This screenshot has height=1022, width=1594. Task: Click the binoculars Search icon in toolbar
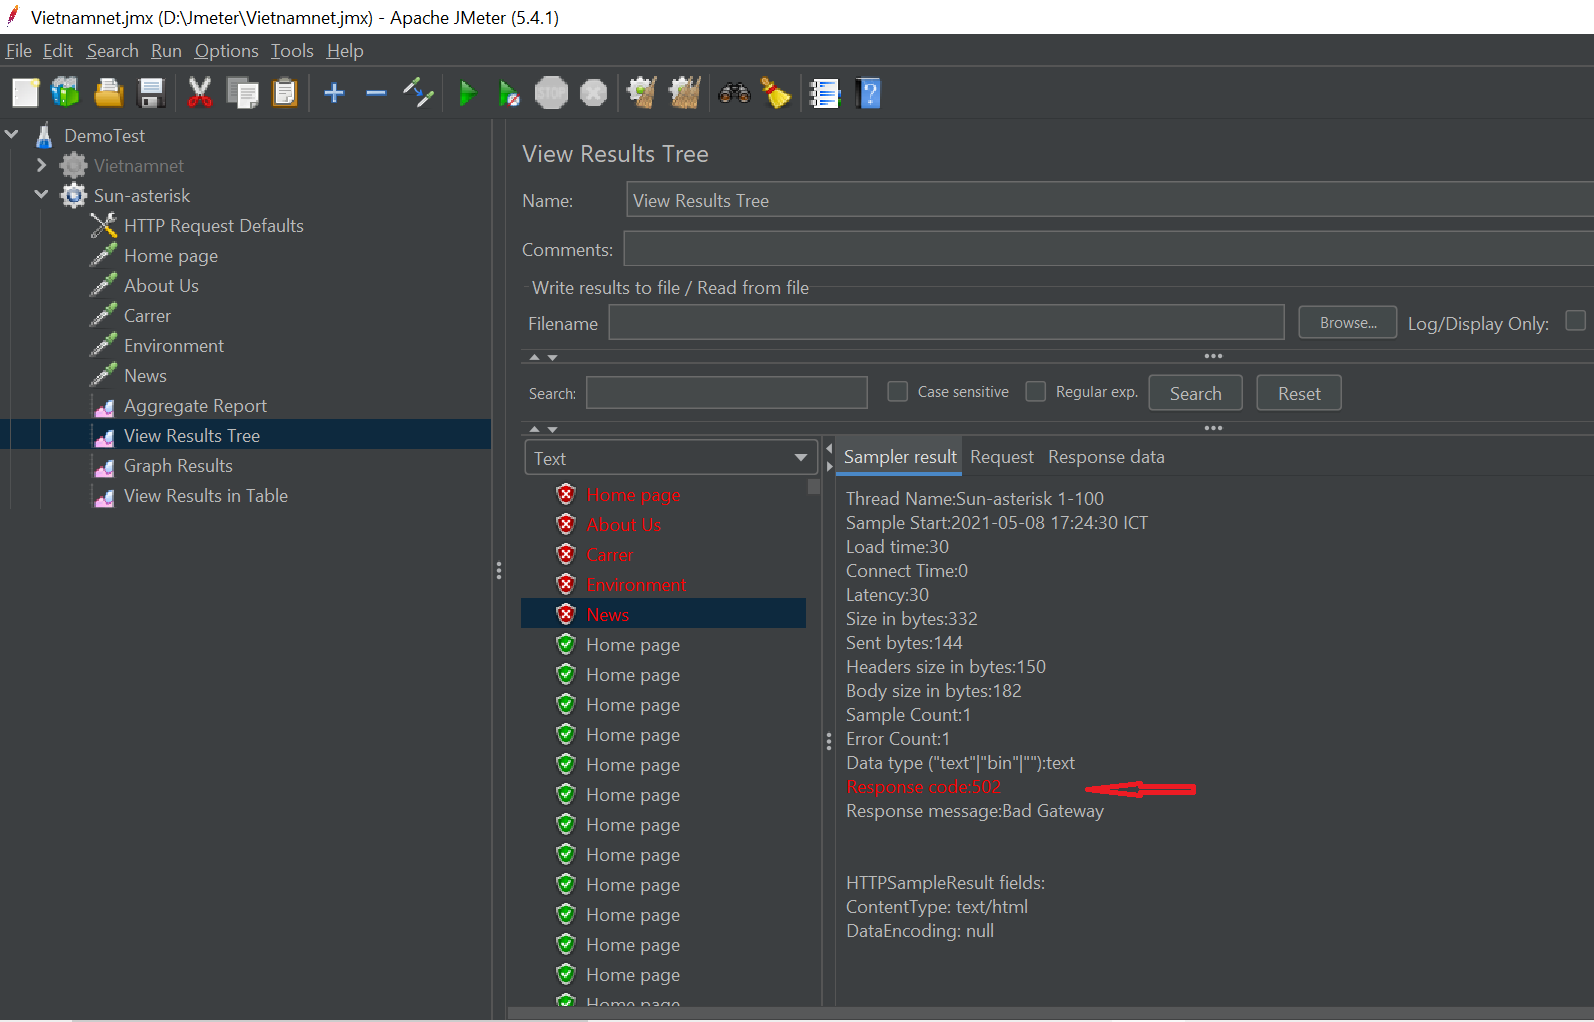pos(734,94)
